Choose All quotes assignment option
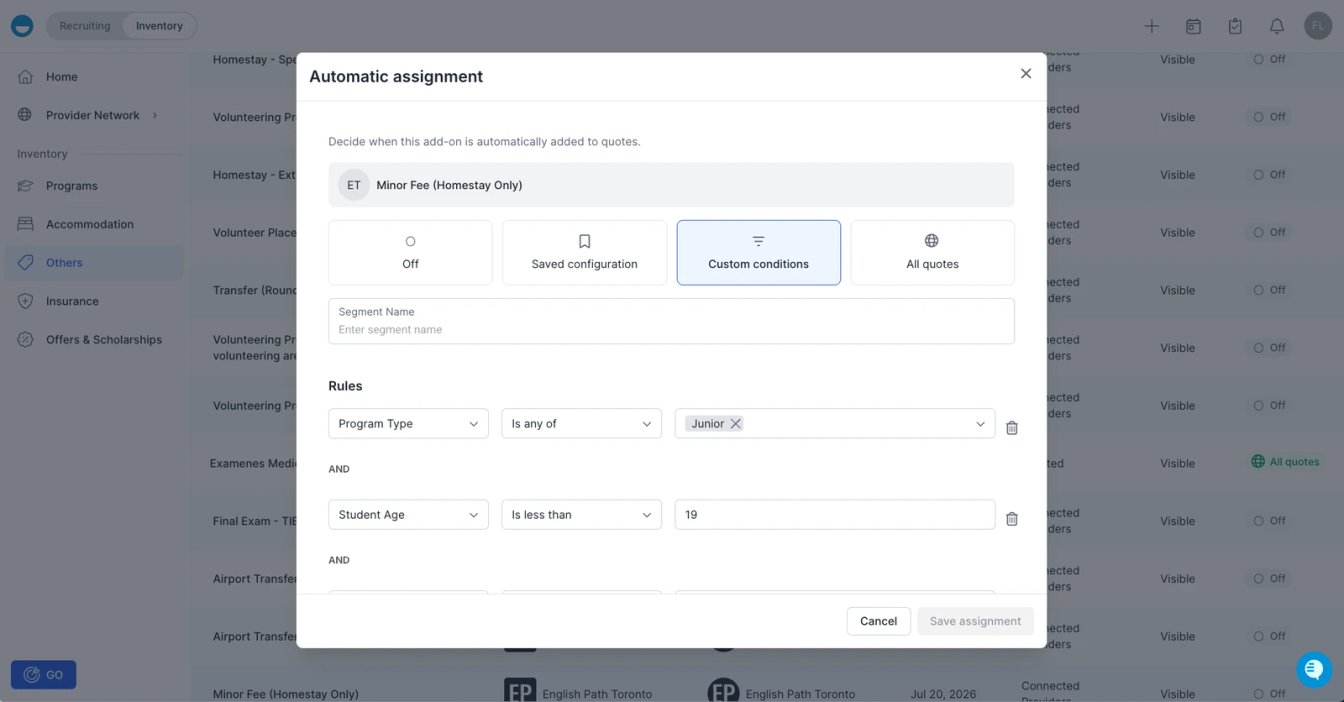1344x702 pixels. pyautogui.click(x=932, y=253)
